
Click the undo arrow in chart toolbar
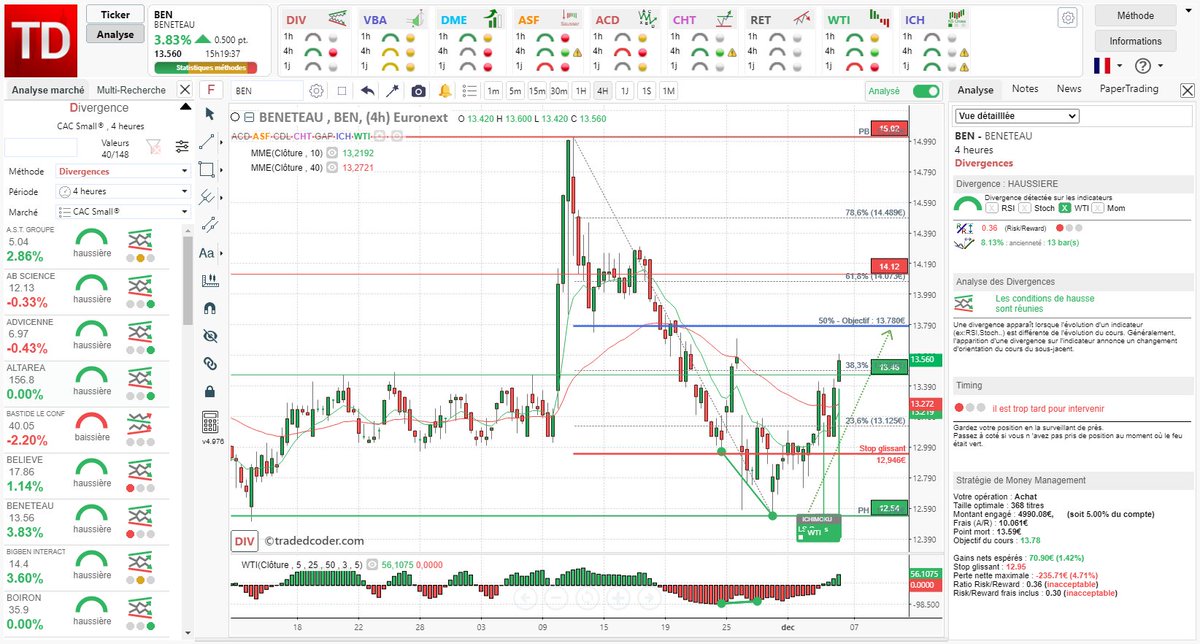click(x=367, y=90)
